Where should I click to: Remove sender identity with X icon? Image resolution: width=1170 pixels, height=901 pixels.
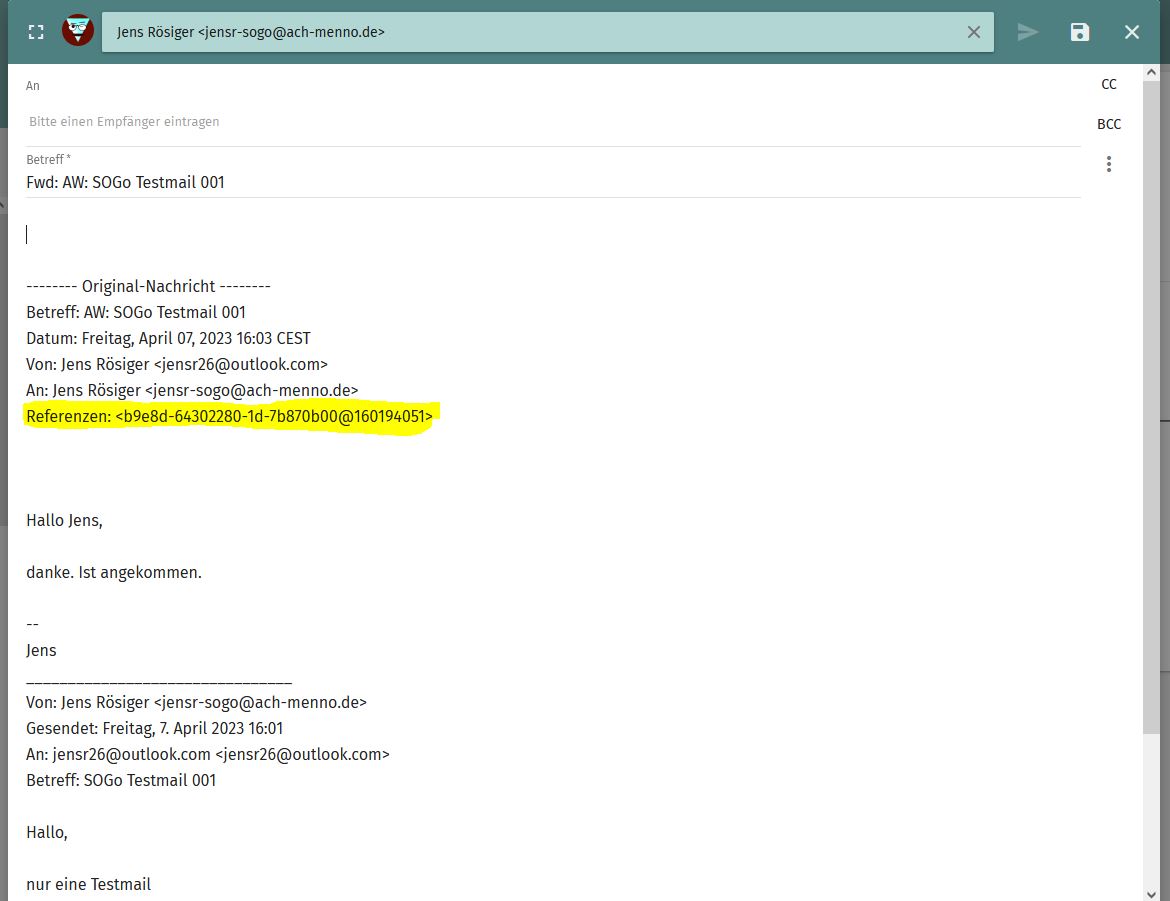click(x=974, y=32)
